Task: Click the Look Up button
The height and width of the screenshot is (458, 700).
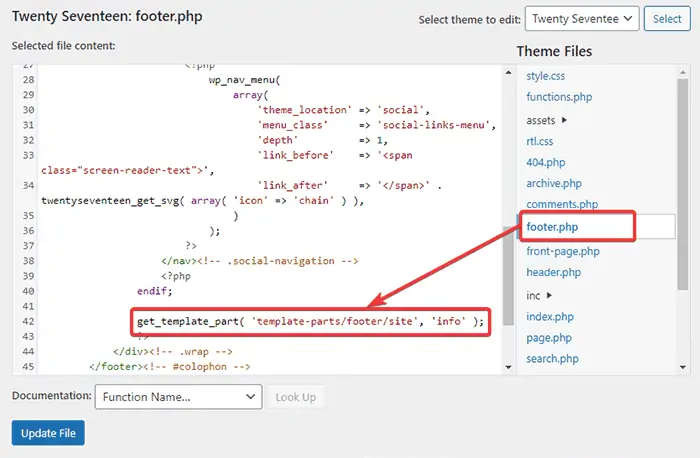Action: (x=295, y=397)
